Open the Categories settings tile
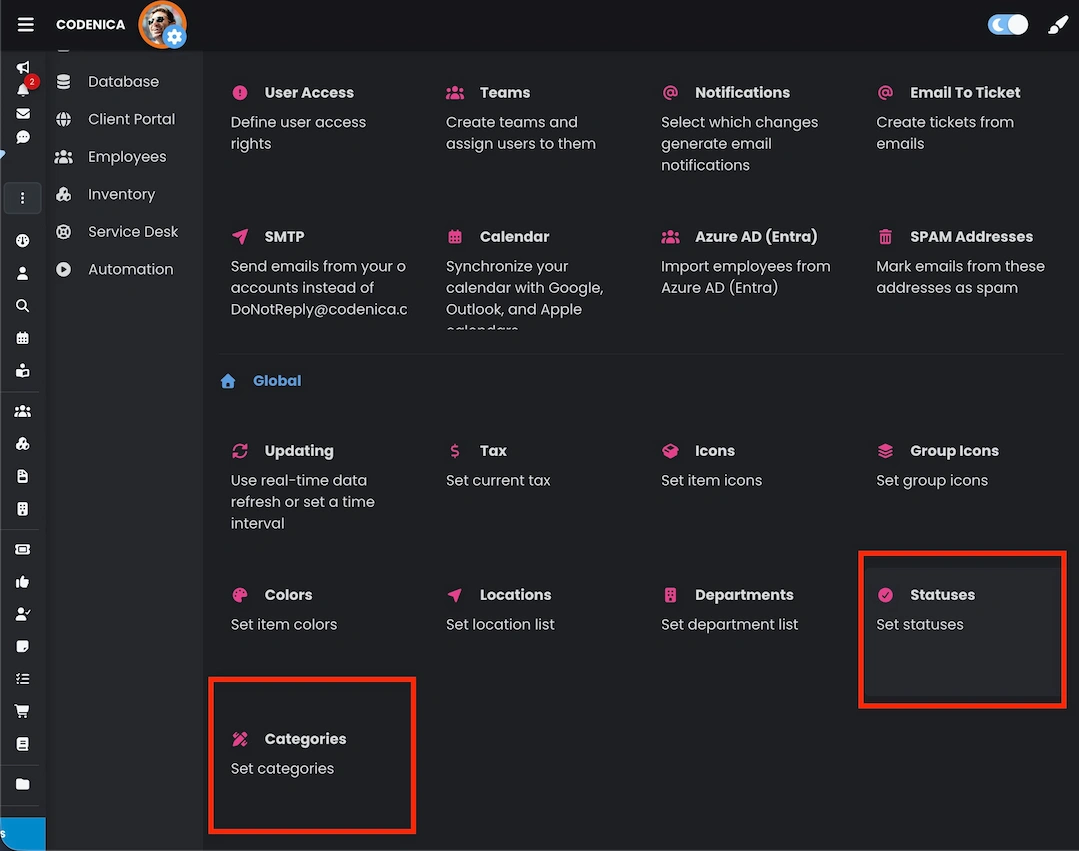The image size is (1079, 851). pos(311,755)
